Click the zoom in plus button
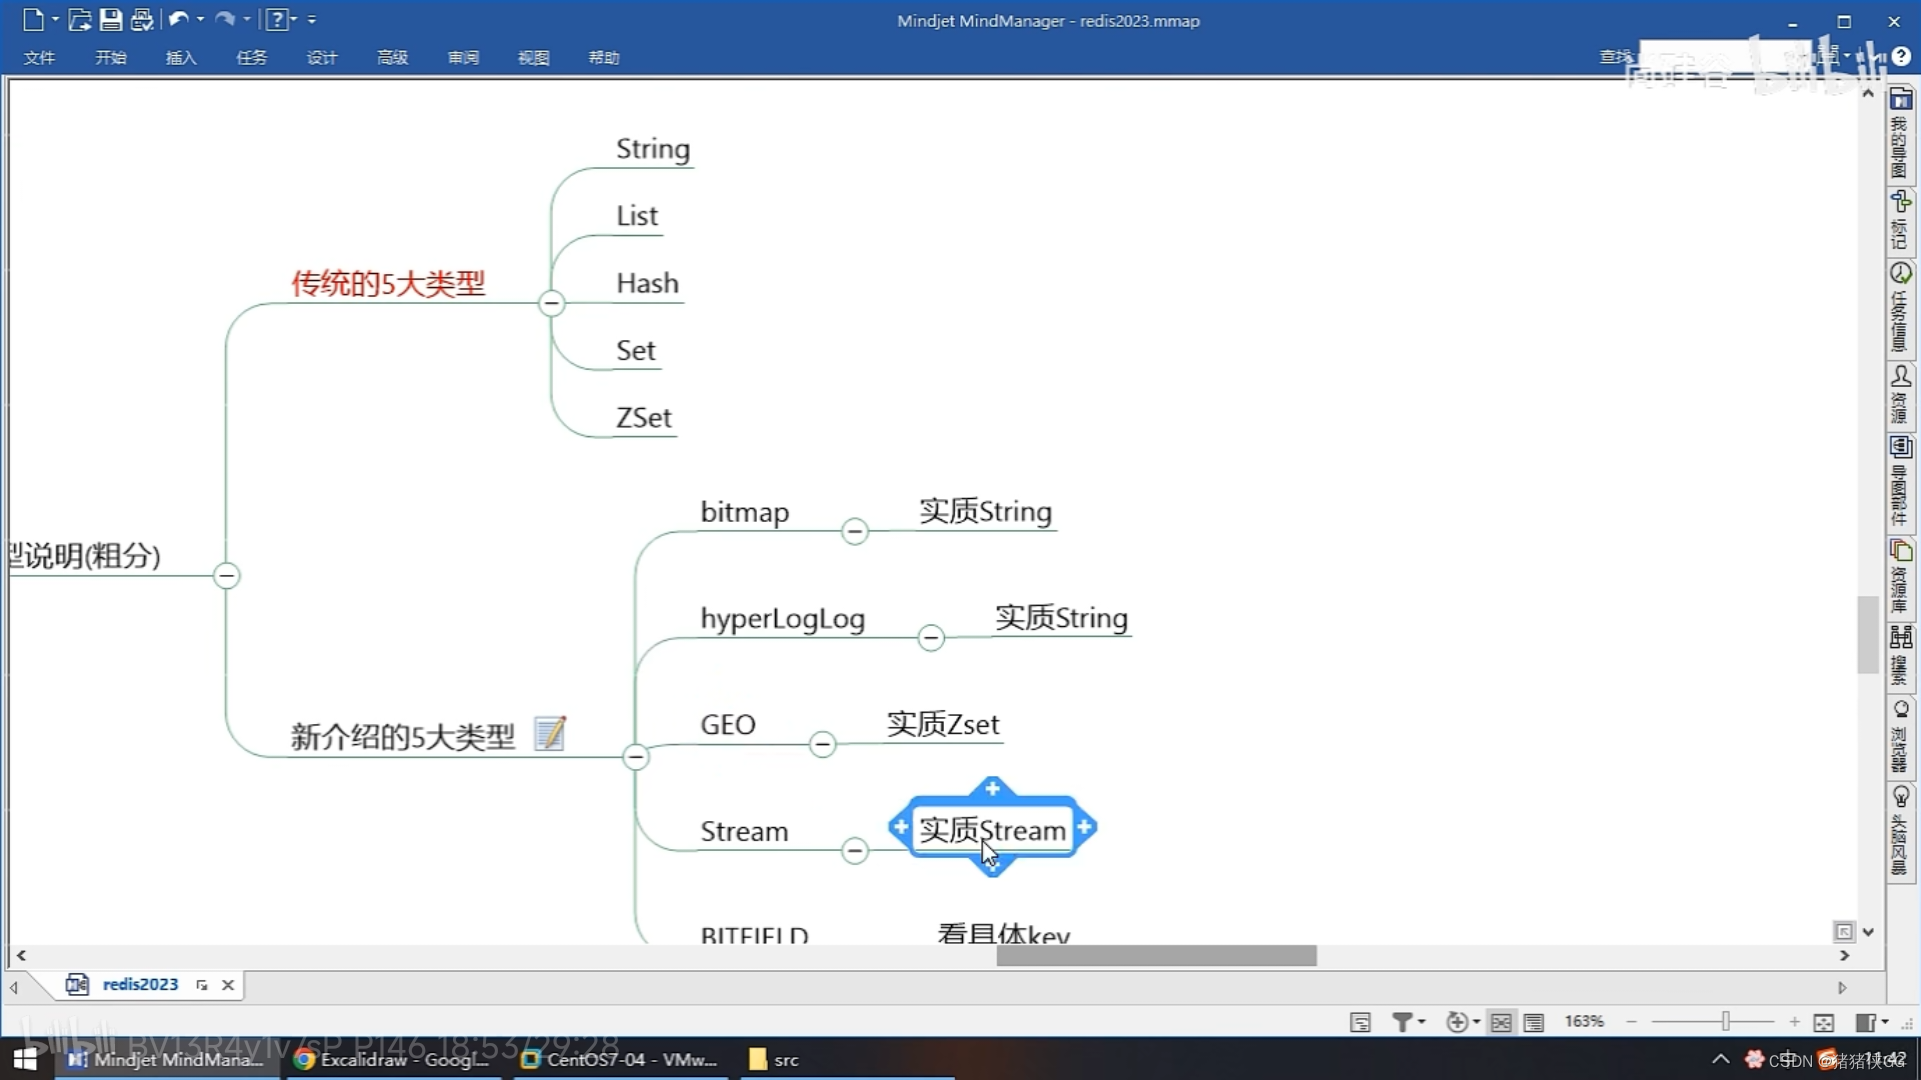 click(1795, 1022)
